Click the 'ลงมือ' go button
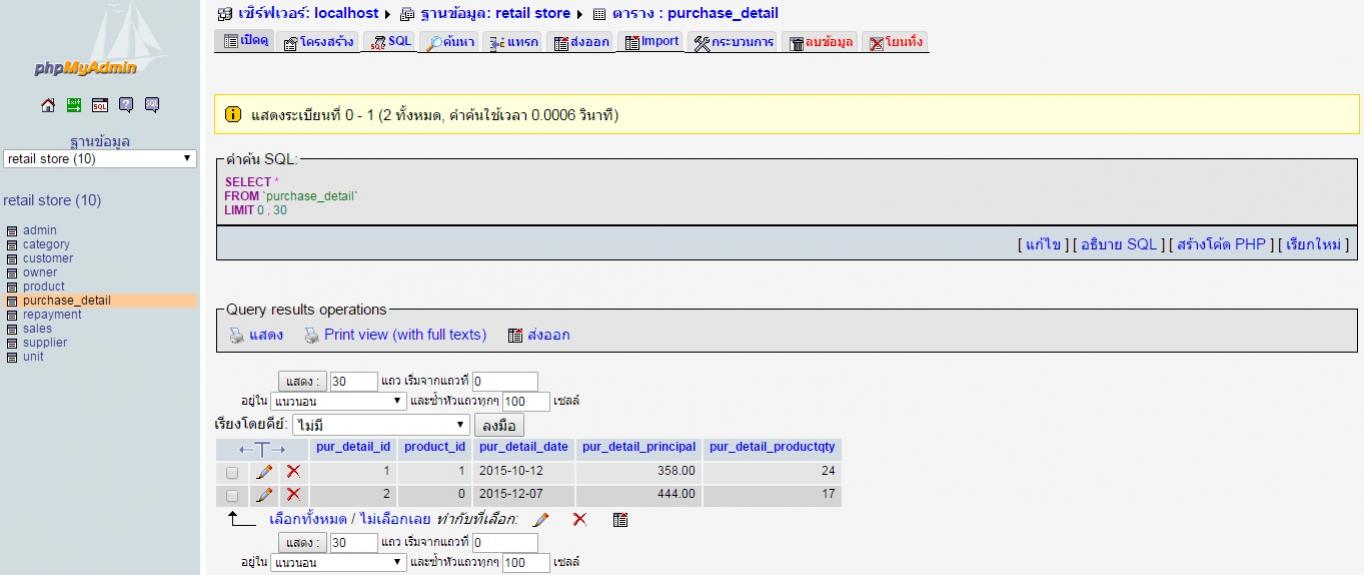 pyautogui.click(x=499, y=425)
